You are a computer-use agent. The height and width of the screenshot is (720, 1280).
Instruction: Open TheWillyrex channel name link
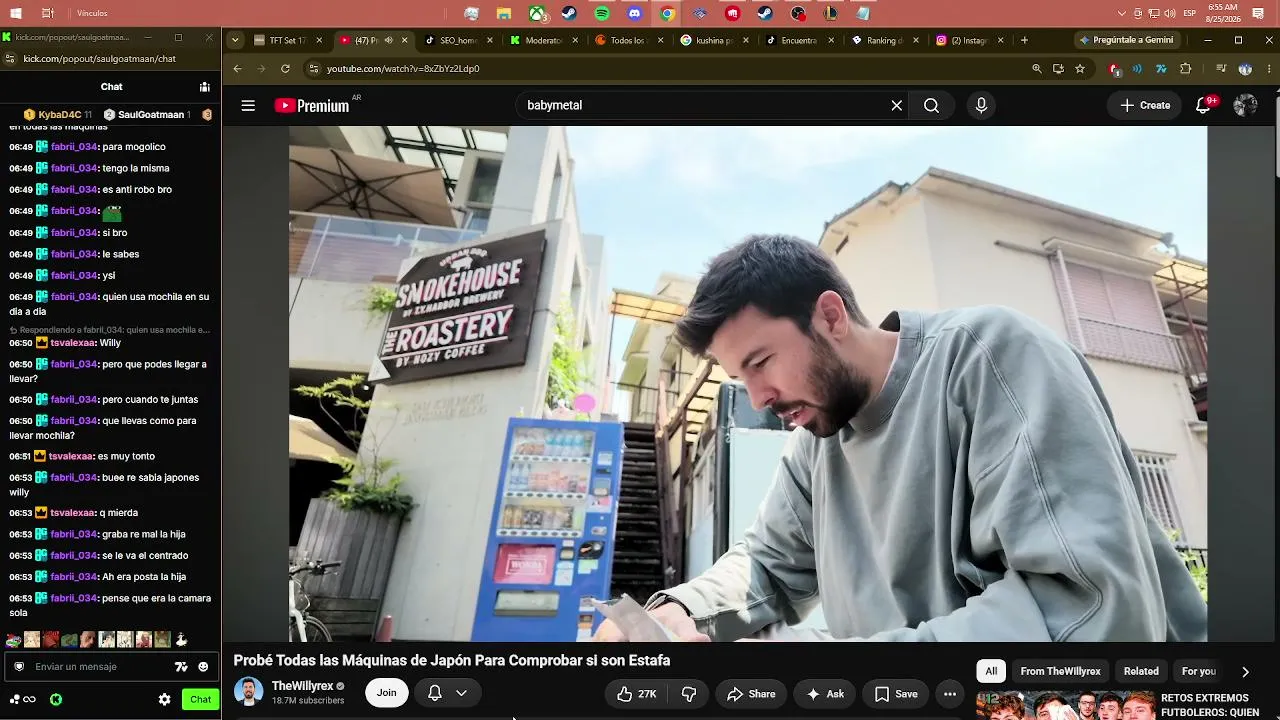(x=302, y=686)
